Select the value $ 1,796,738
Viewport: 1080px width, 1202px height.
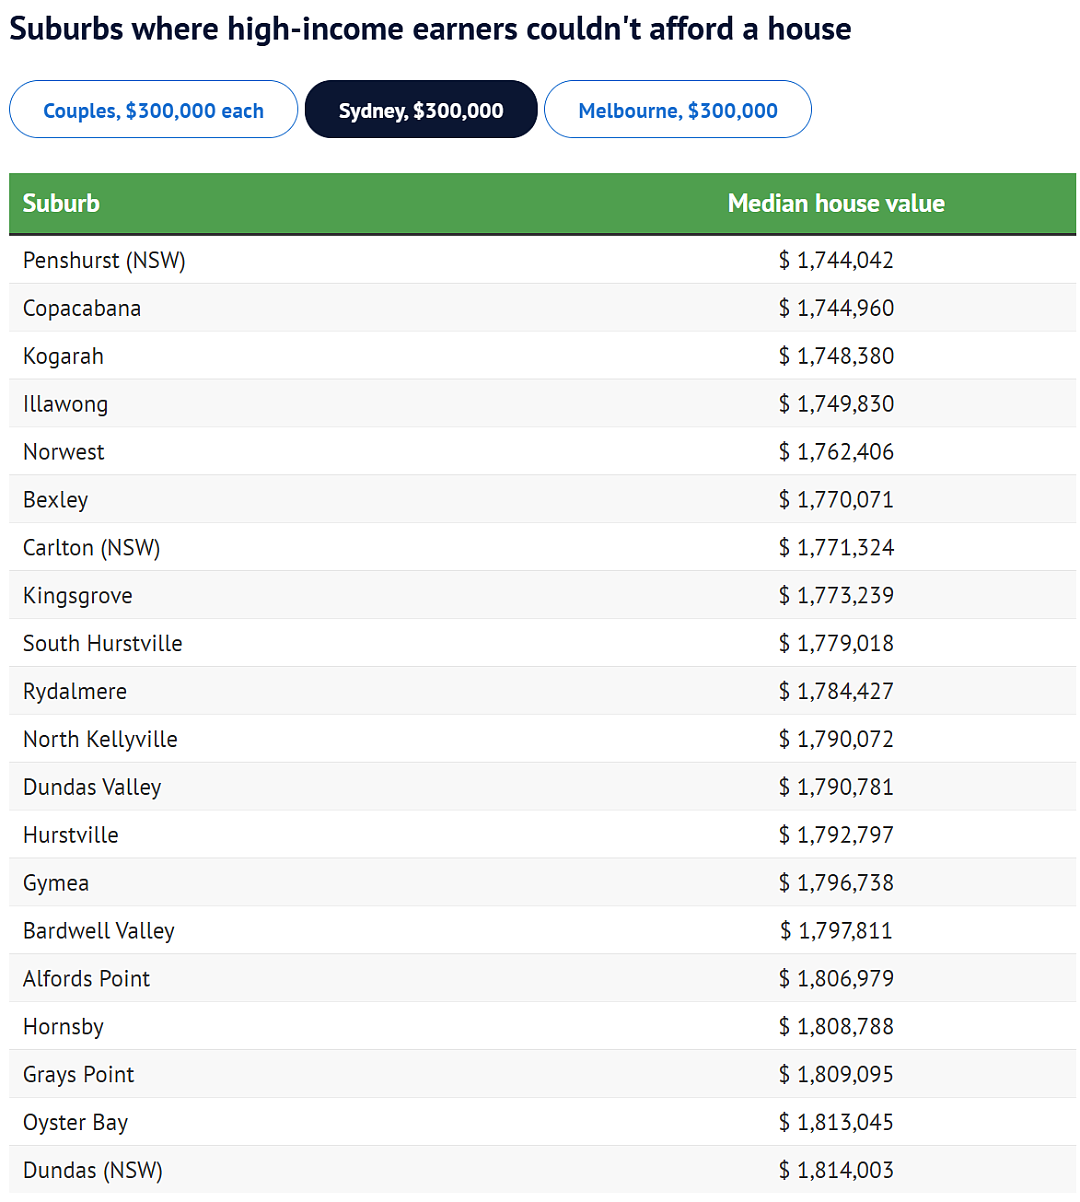pos(836,883)
